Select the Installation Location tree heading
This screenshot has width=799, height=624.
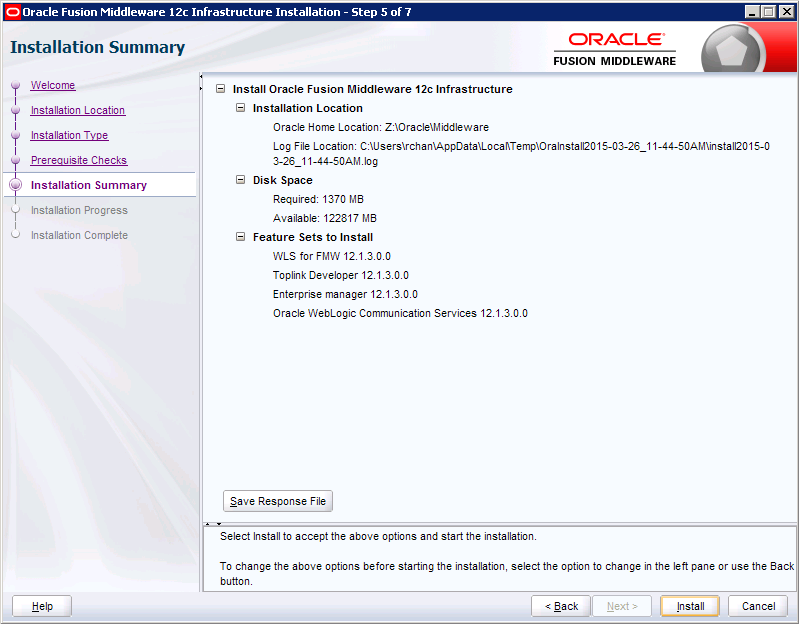point(308,108)
